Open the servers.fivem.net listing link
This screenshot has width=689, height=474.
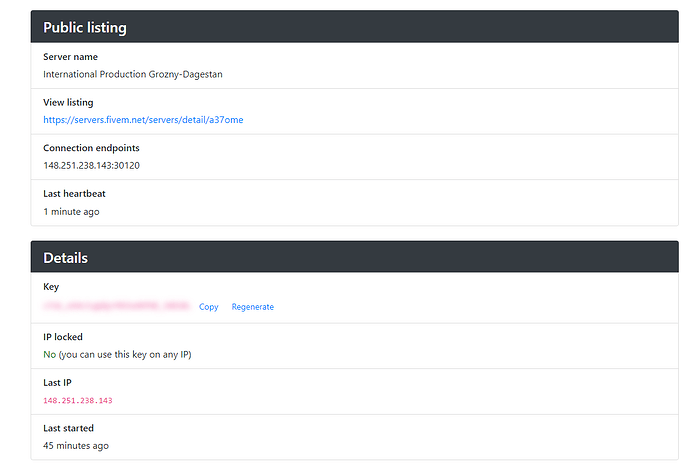[x=143, y=120]
